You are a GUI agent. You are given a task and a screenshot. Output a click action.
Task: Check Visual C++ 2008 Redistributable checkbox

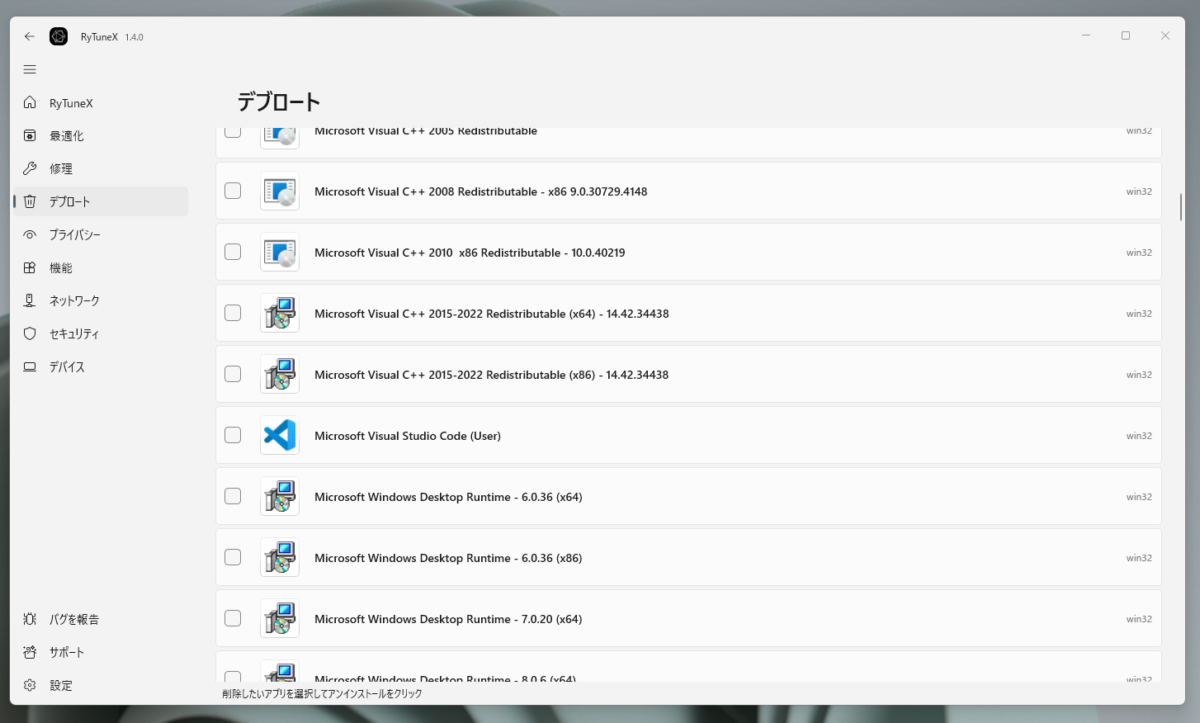[x=232, y=191]
